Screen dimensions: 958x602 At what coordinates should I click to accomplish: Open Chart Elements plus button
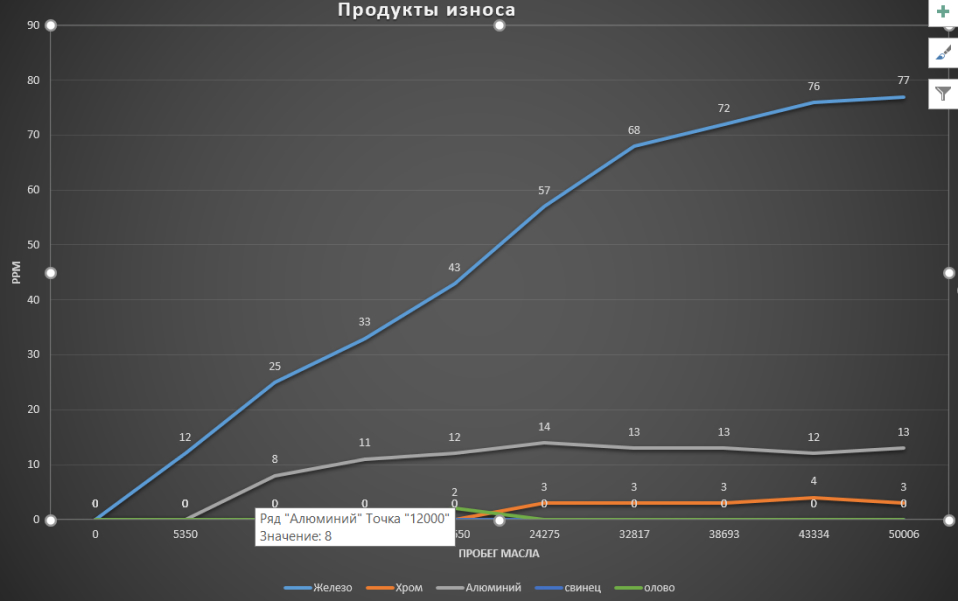[942, 14]
